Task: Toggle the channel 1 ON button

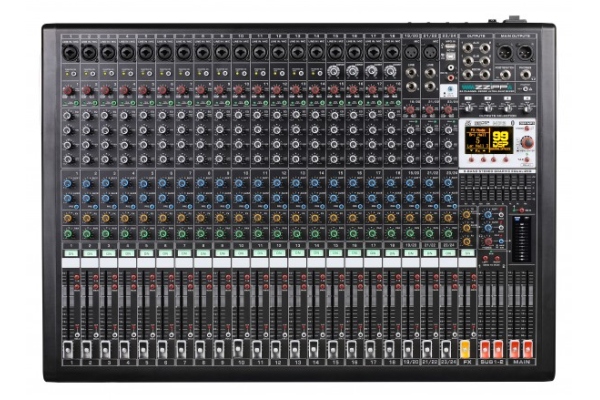Action: (x=71, y=253)
